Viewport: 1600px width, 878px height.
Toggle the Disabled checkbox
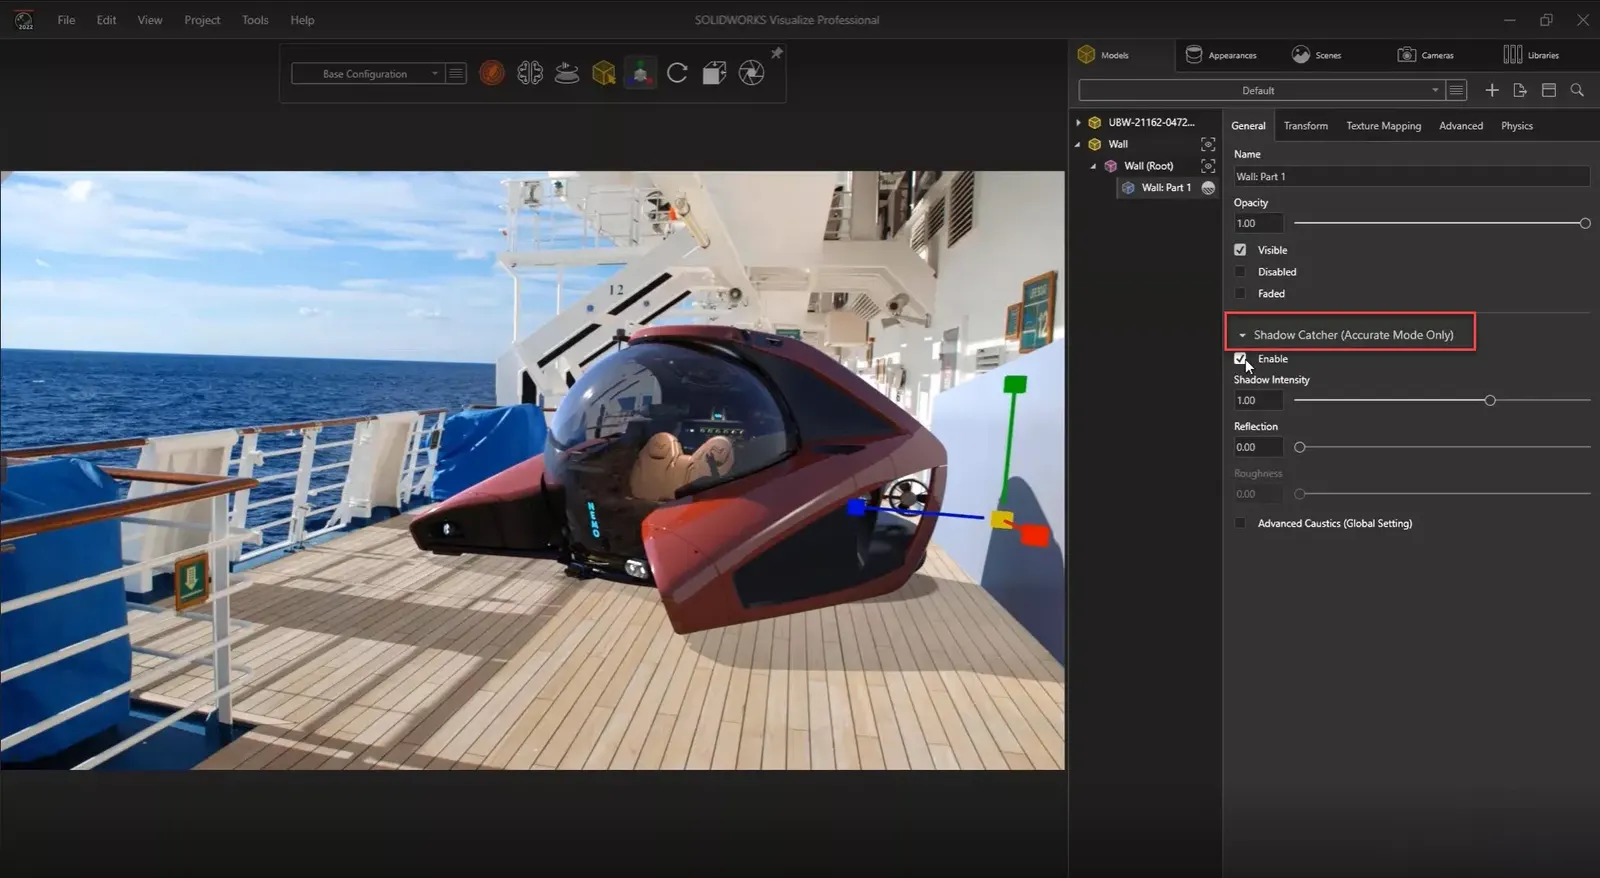(1240, 272)
